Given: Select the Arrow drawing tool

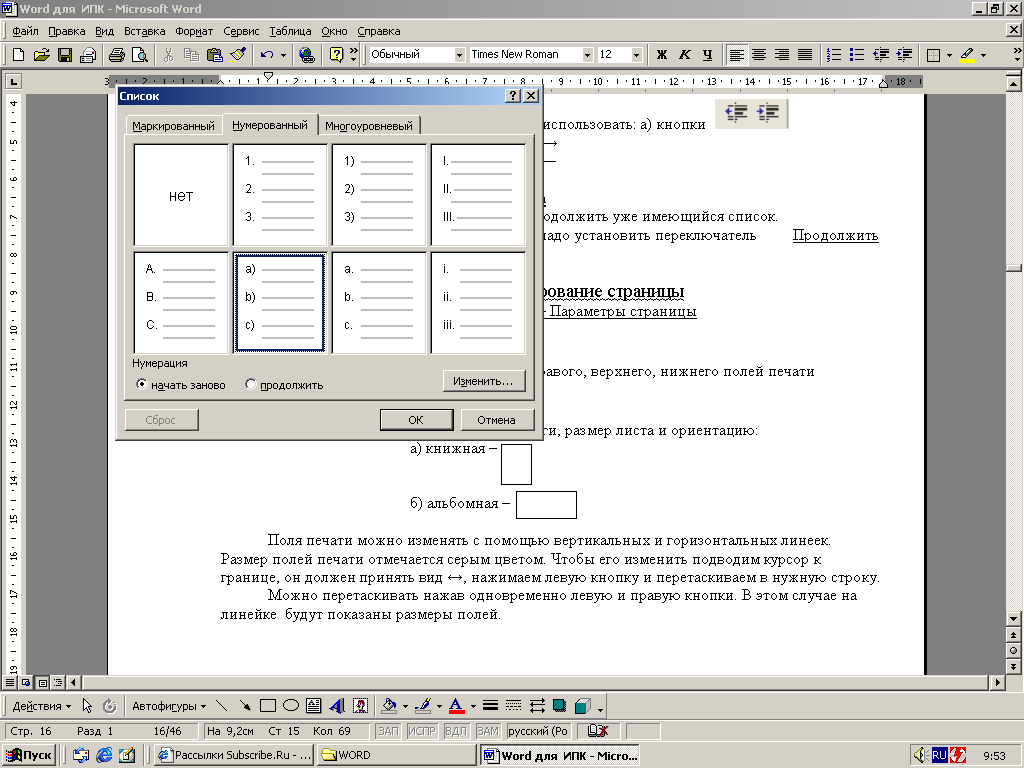Looking at the screenshot, I should pos(245,705).
